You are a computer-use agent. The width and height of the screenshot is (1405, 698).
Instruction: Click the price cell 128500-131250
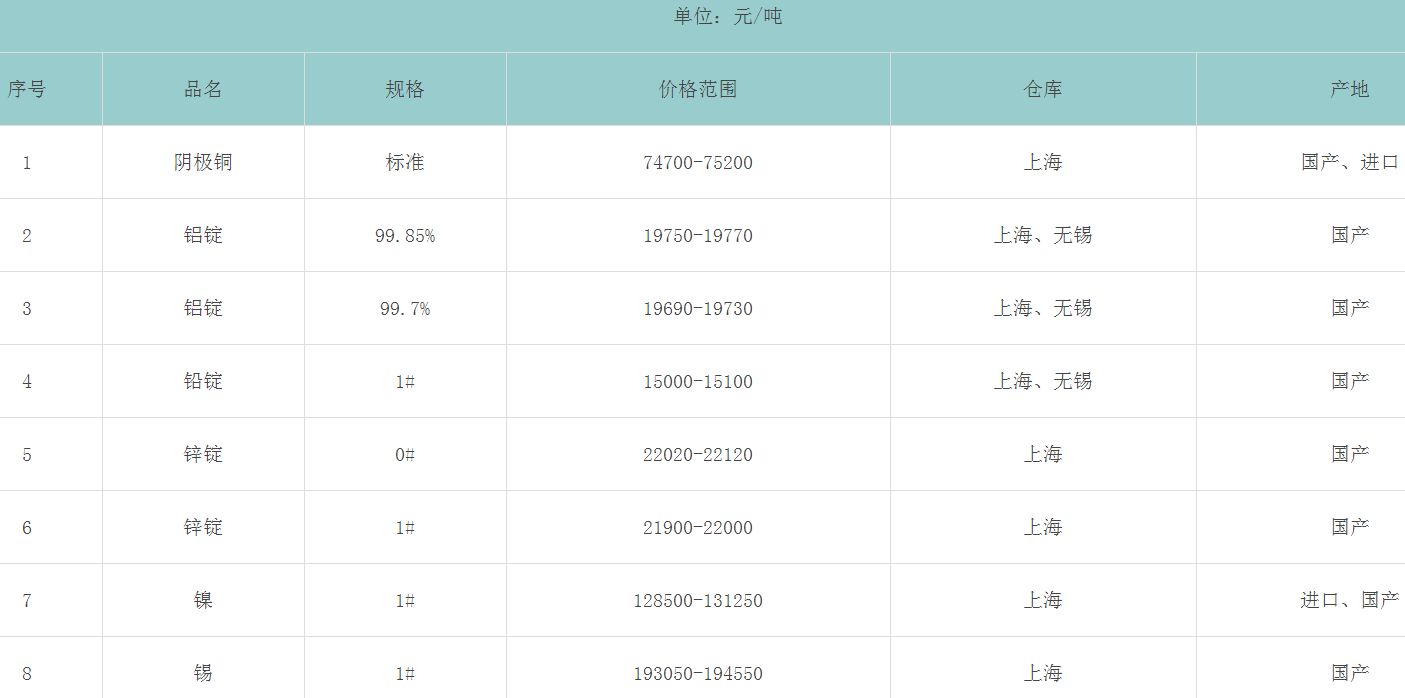pyautogui.click(x=698, y=600)
